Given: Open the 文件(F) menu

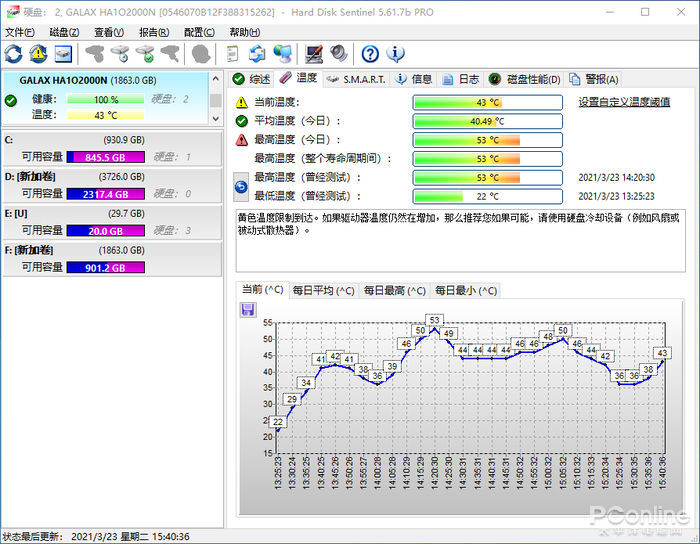Looking at the screenshot, I should pos(20,33).
